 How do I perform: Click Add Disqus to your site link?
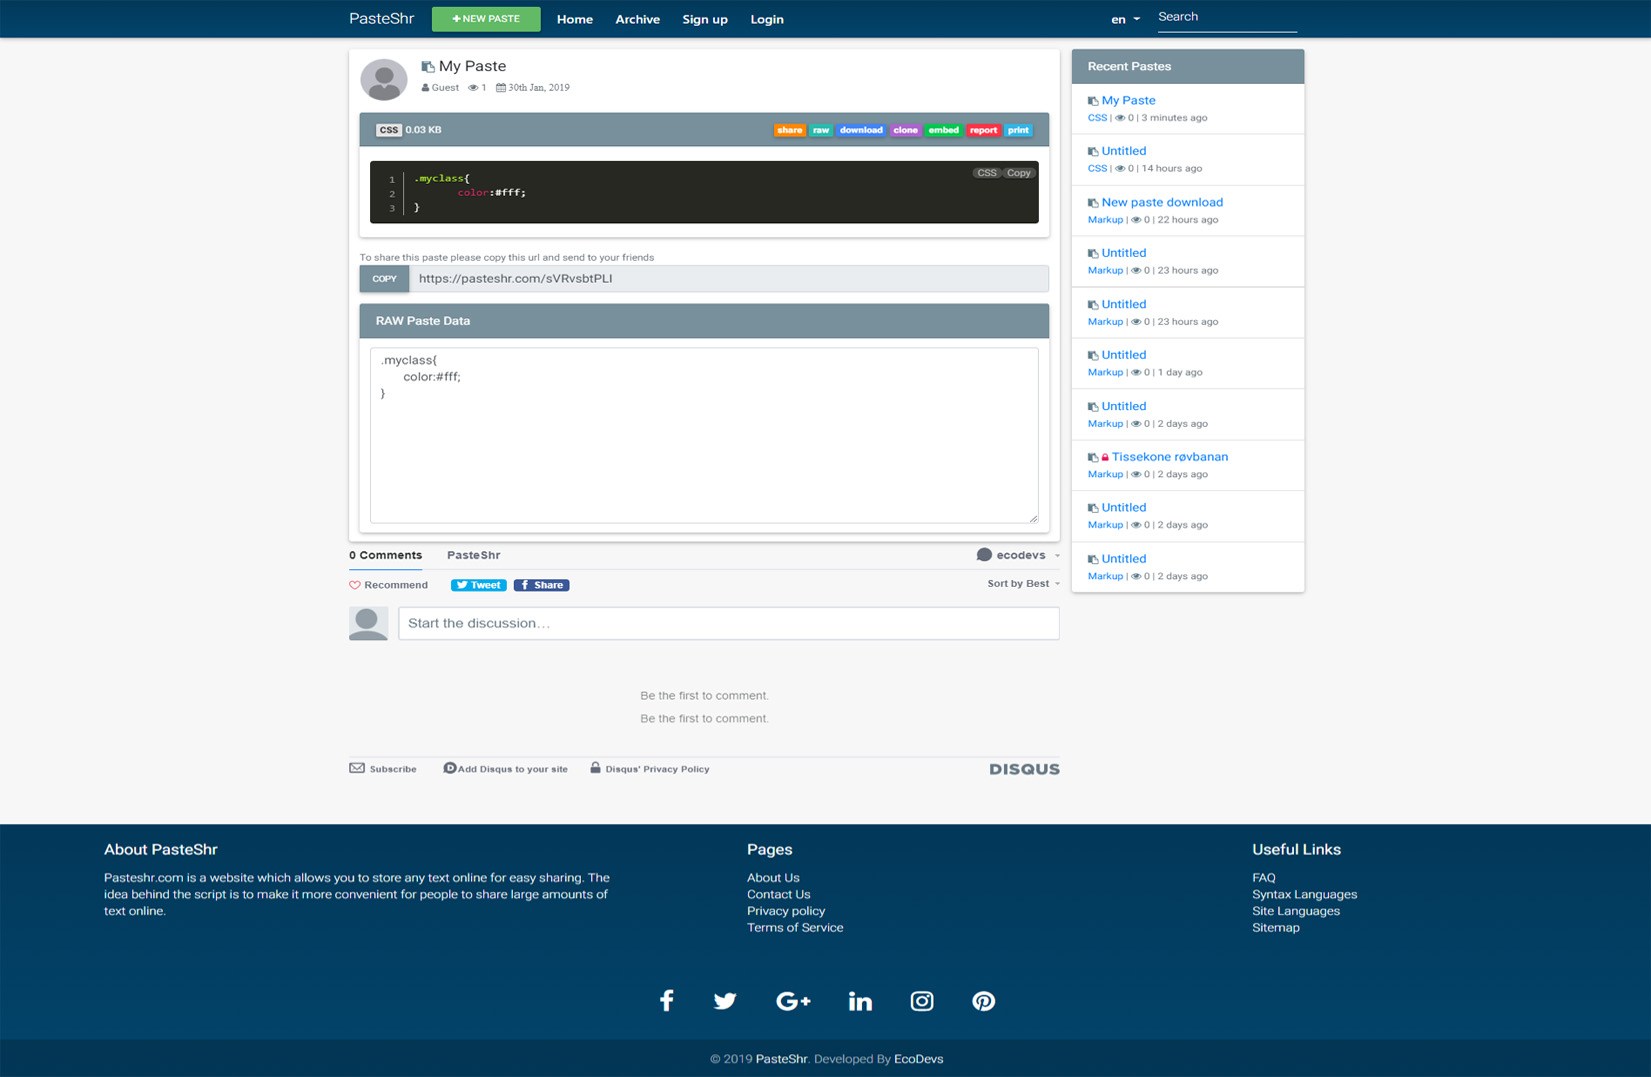click(513, 769)
